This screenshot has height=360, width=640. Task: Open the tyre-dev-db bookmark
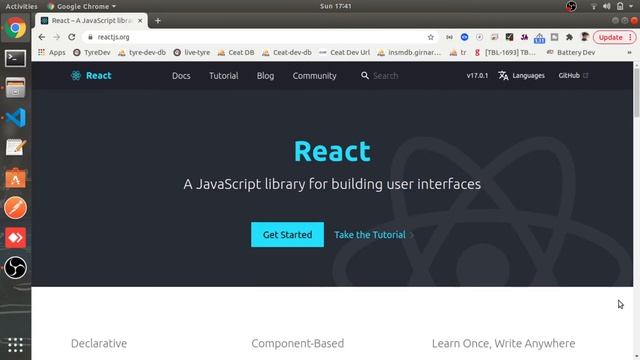142,52
